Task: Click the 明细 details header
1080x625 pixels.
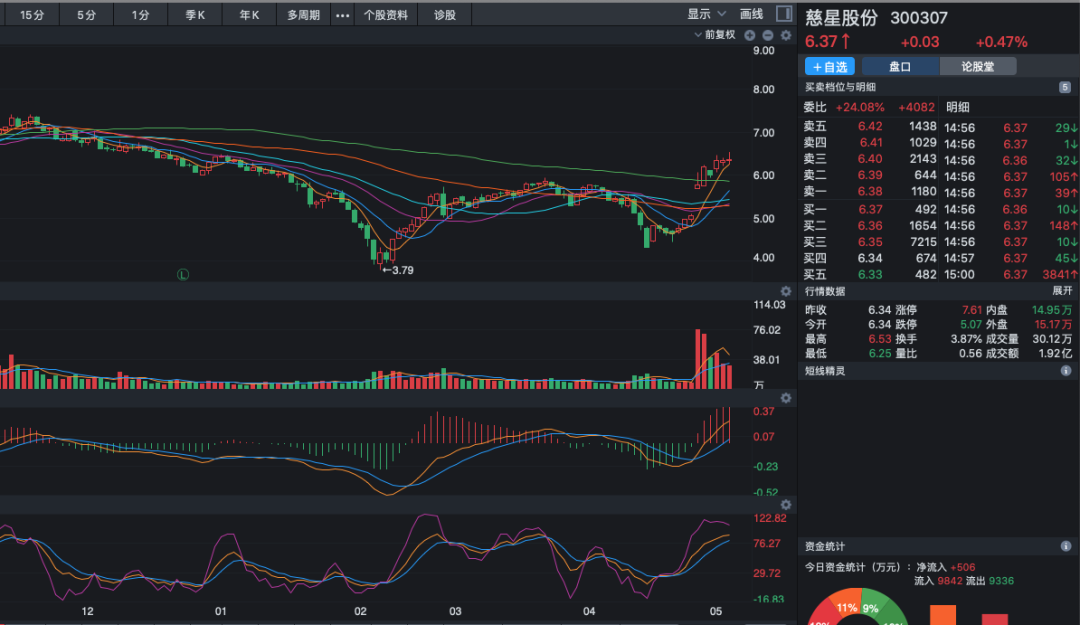Action: pyautogui.click(x=958, y=107)
